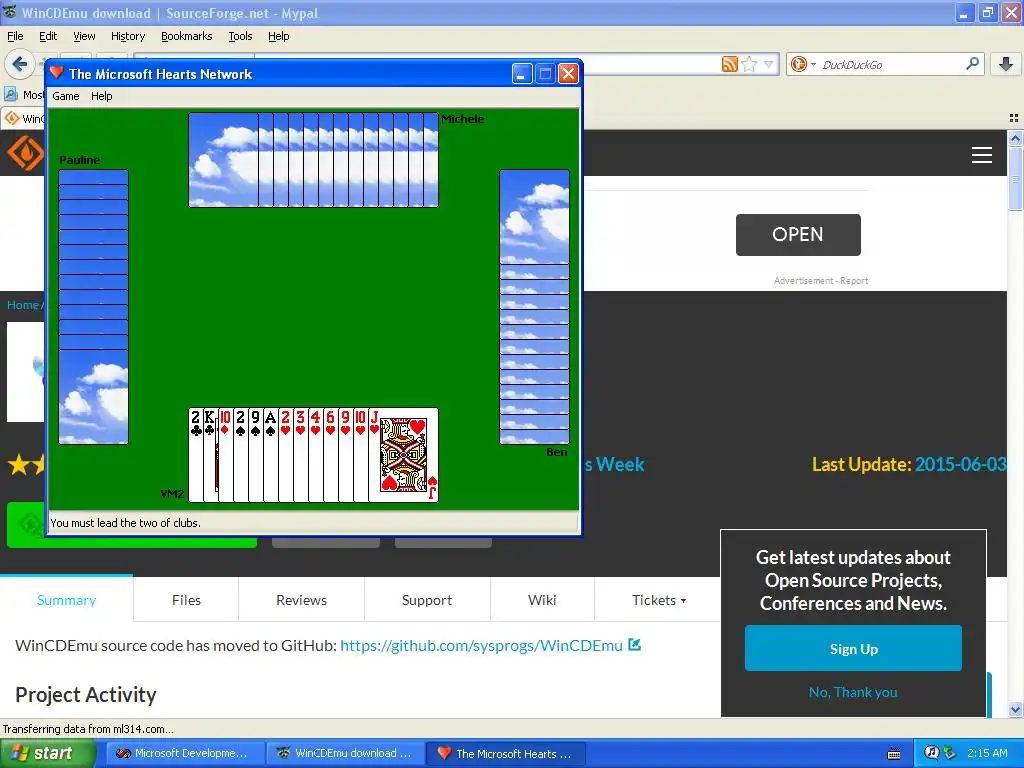Open Tools menu in Mypal browser
This screenshot has height=768, width=1024.
[240, 36]
